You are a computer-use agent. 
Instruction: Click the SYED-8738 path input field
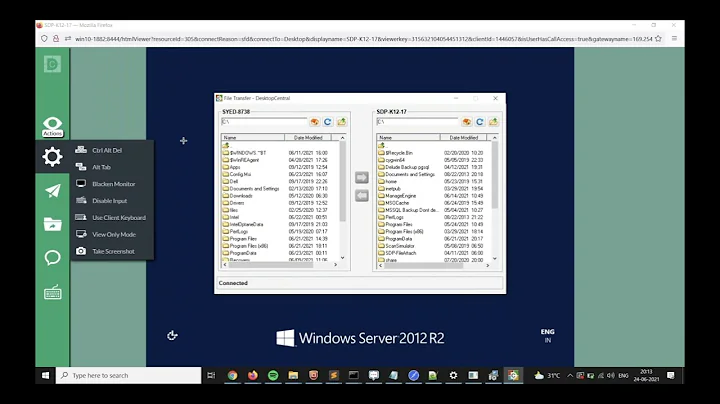(x=264, y=122)
